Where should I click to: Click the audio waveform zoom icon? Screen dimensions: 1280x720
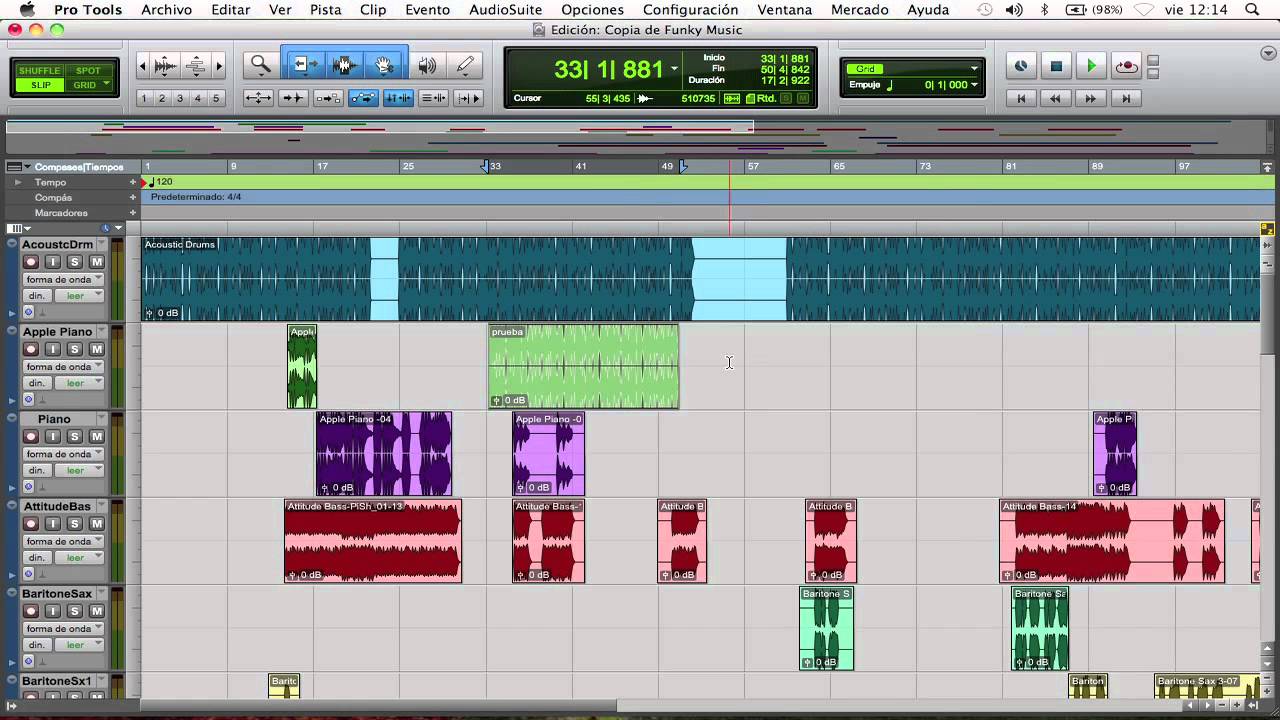[x=166, y=66]
